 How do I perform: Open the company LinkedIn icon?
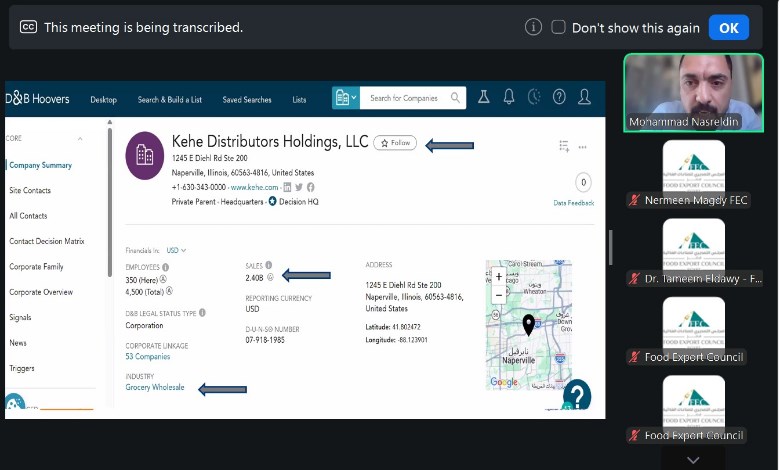click(x=287, y=187)
